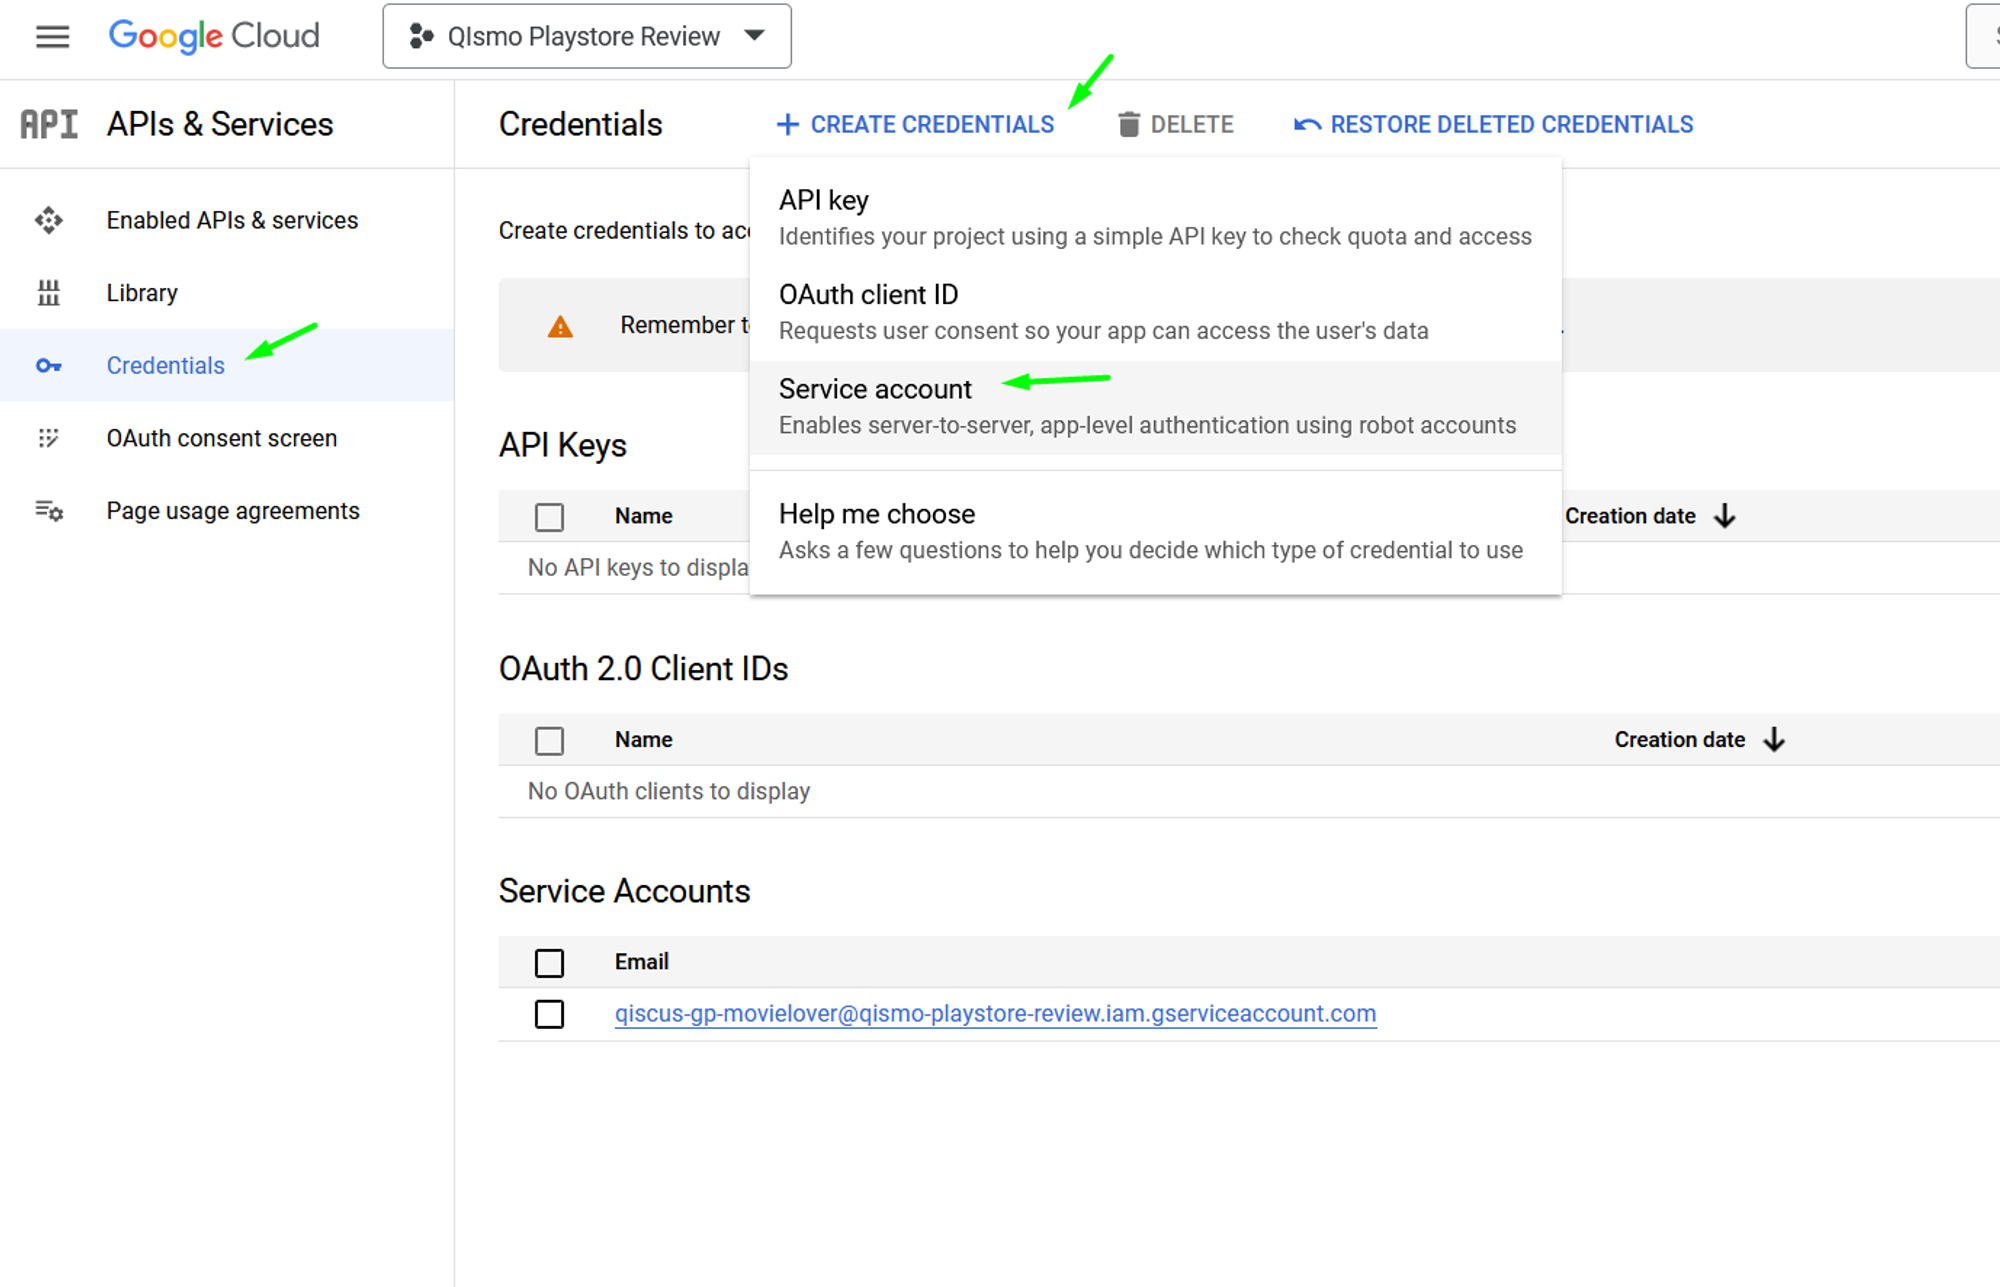Click API Keys Creation date sort arrow
Screen dimensions: 2000x1287
coord(1725,516)
